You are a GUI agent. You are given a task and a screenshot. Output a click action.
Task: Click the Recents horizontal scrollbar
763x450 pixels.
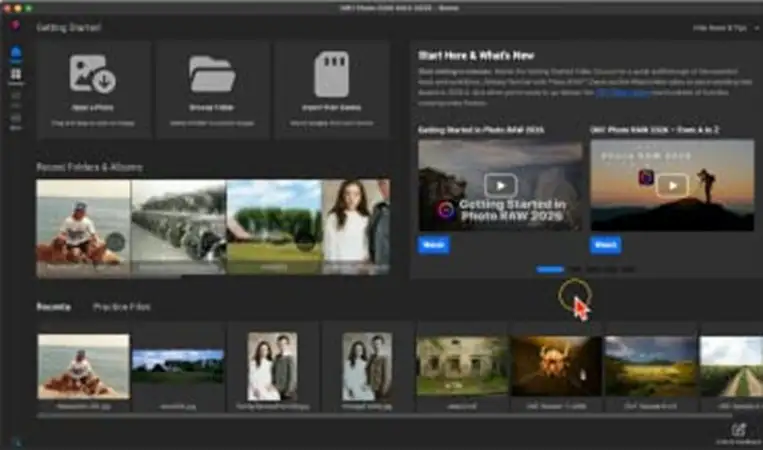click(x=384, y=416)
